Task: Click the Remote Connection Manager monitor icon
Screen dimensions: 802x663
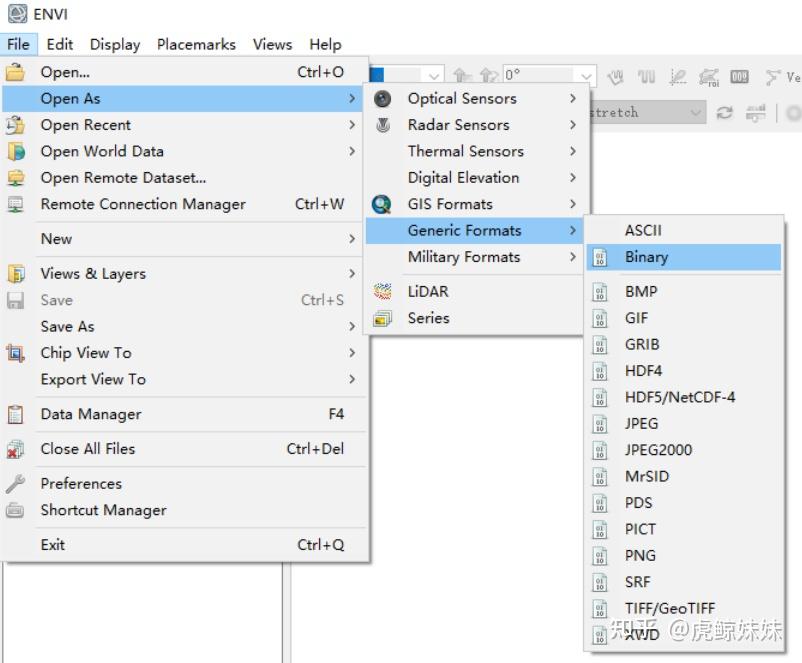Action: pyautogui.click(x=15, y=205)
